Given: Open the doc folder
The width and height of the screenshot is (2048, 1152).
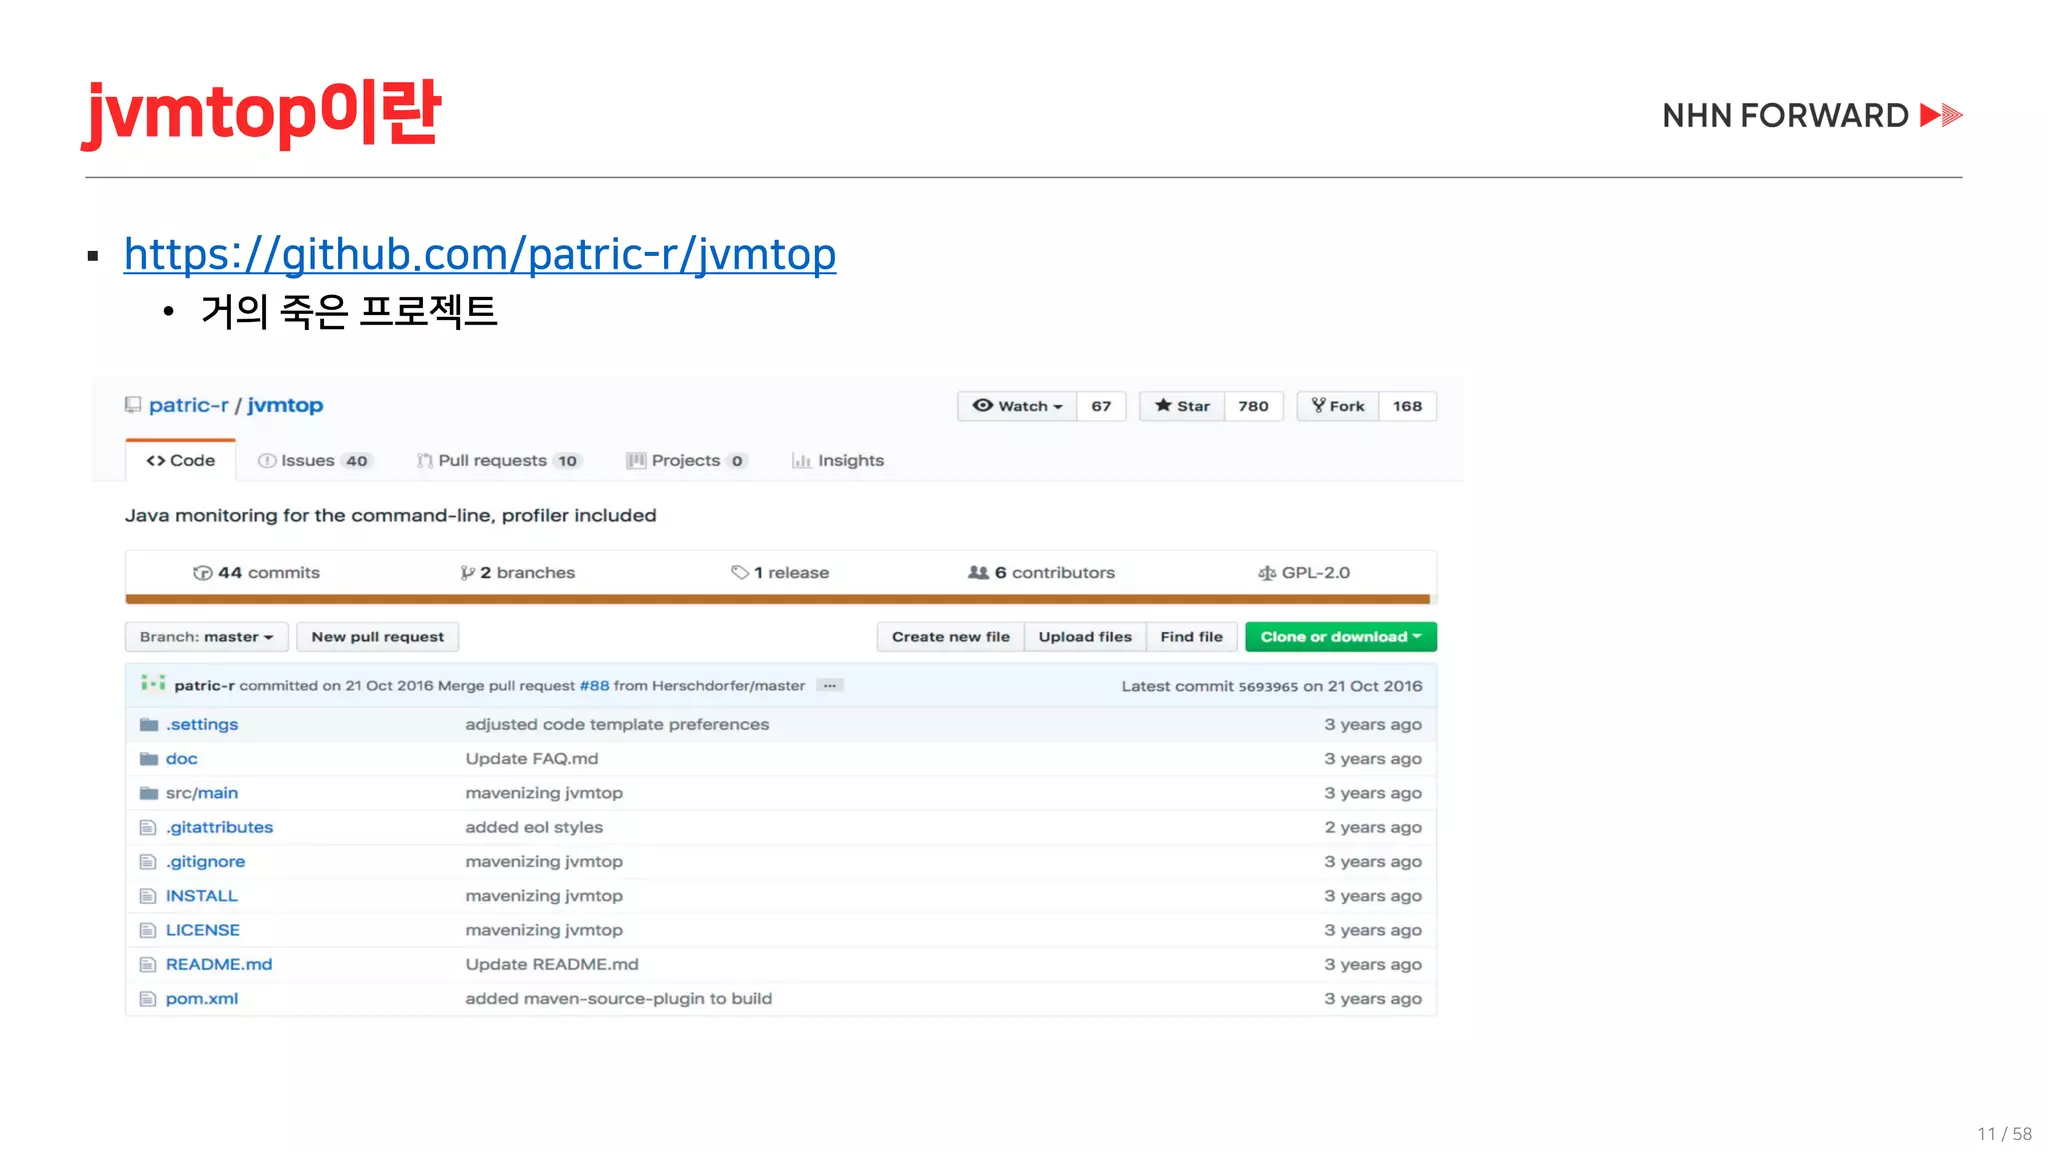Looking at the screenshot, I should (182, 758).
